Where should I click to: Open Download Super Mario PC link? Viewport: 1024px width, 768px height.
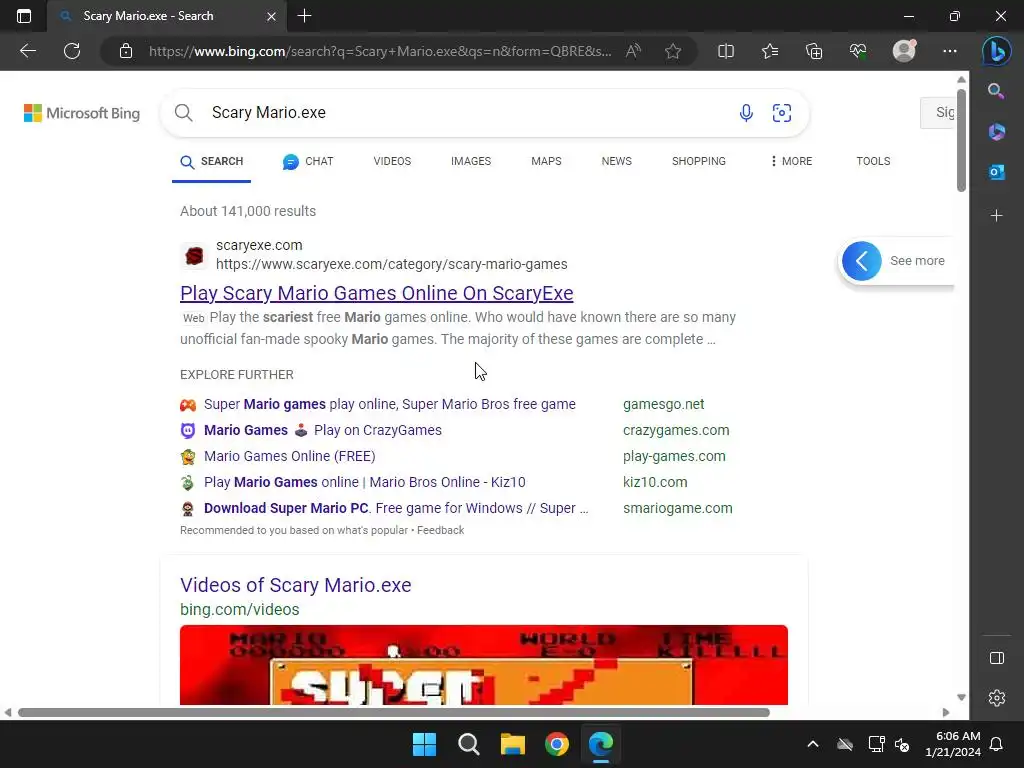click(x=396, y=508)
